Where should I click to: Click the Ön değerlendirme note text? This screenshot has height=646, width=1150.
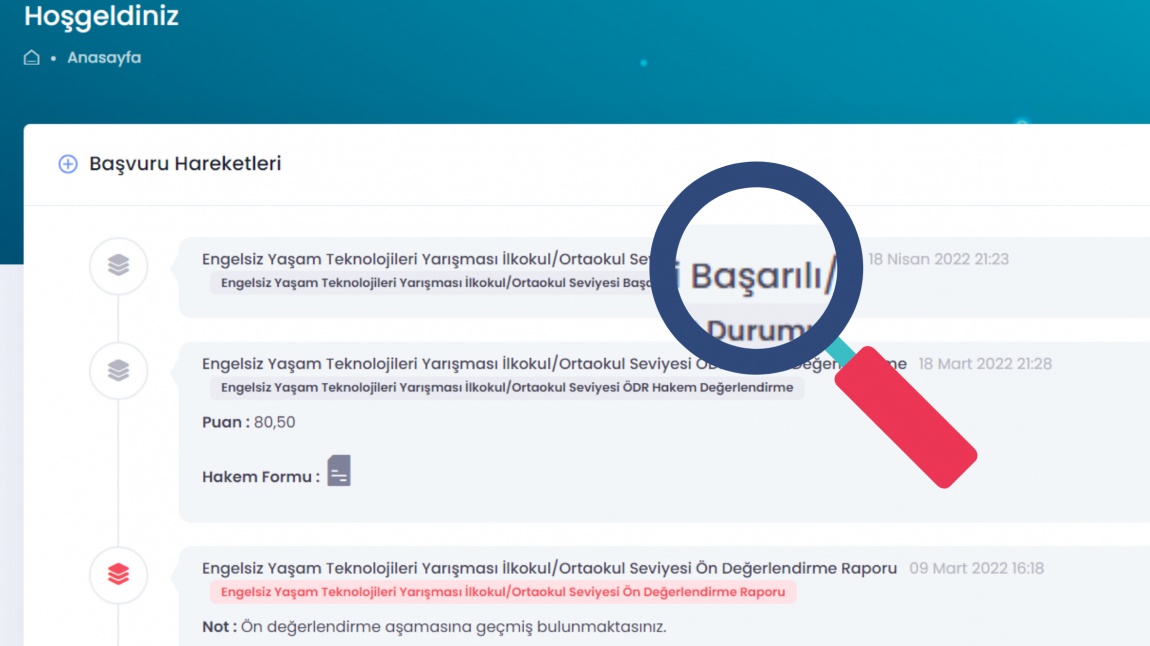pyautogui.click(x=434, y=627)
